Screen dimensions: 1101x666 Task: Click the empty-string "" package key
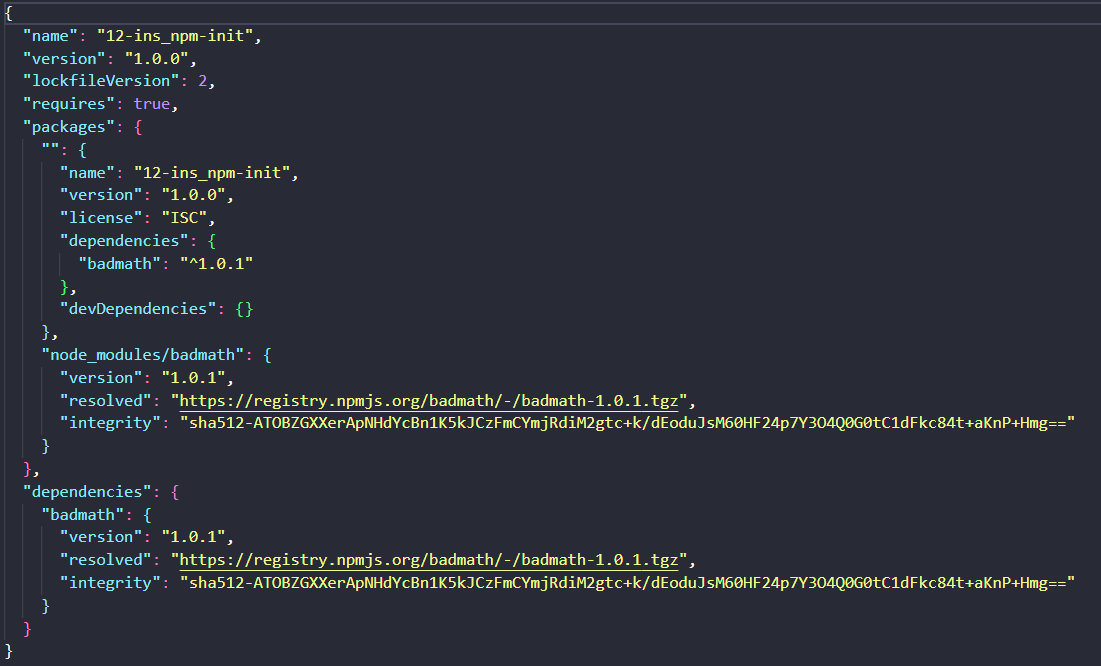[x=50, y=149]
